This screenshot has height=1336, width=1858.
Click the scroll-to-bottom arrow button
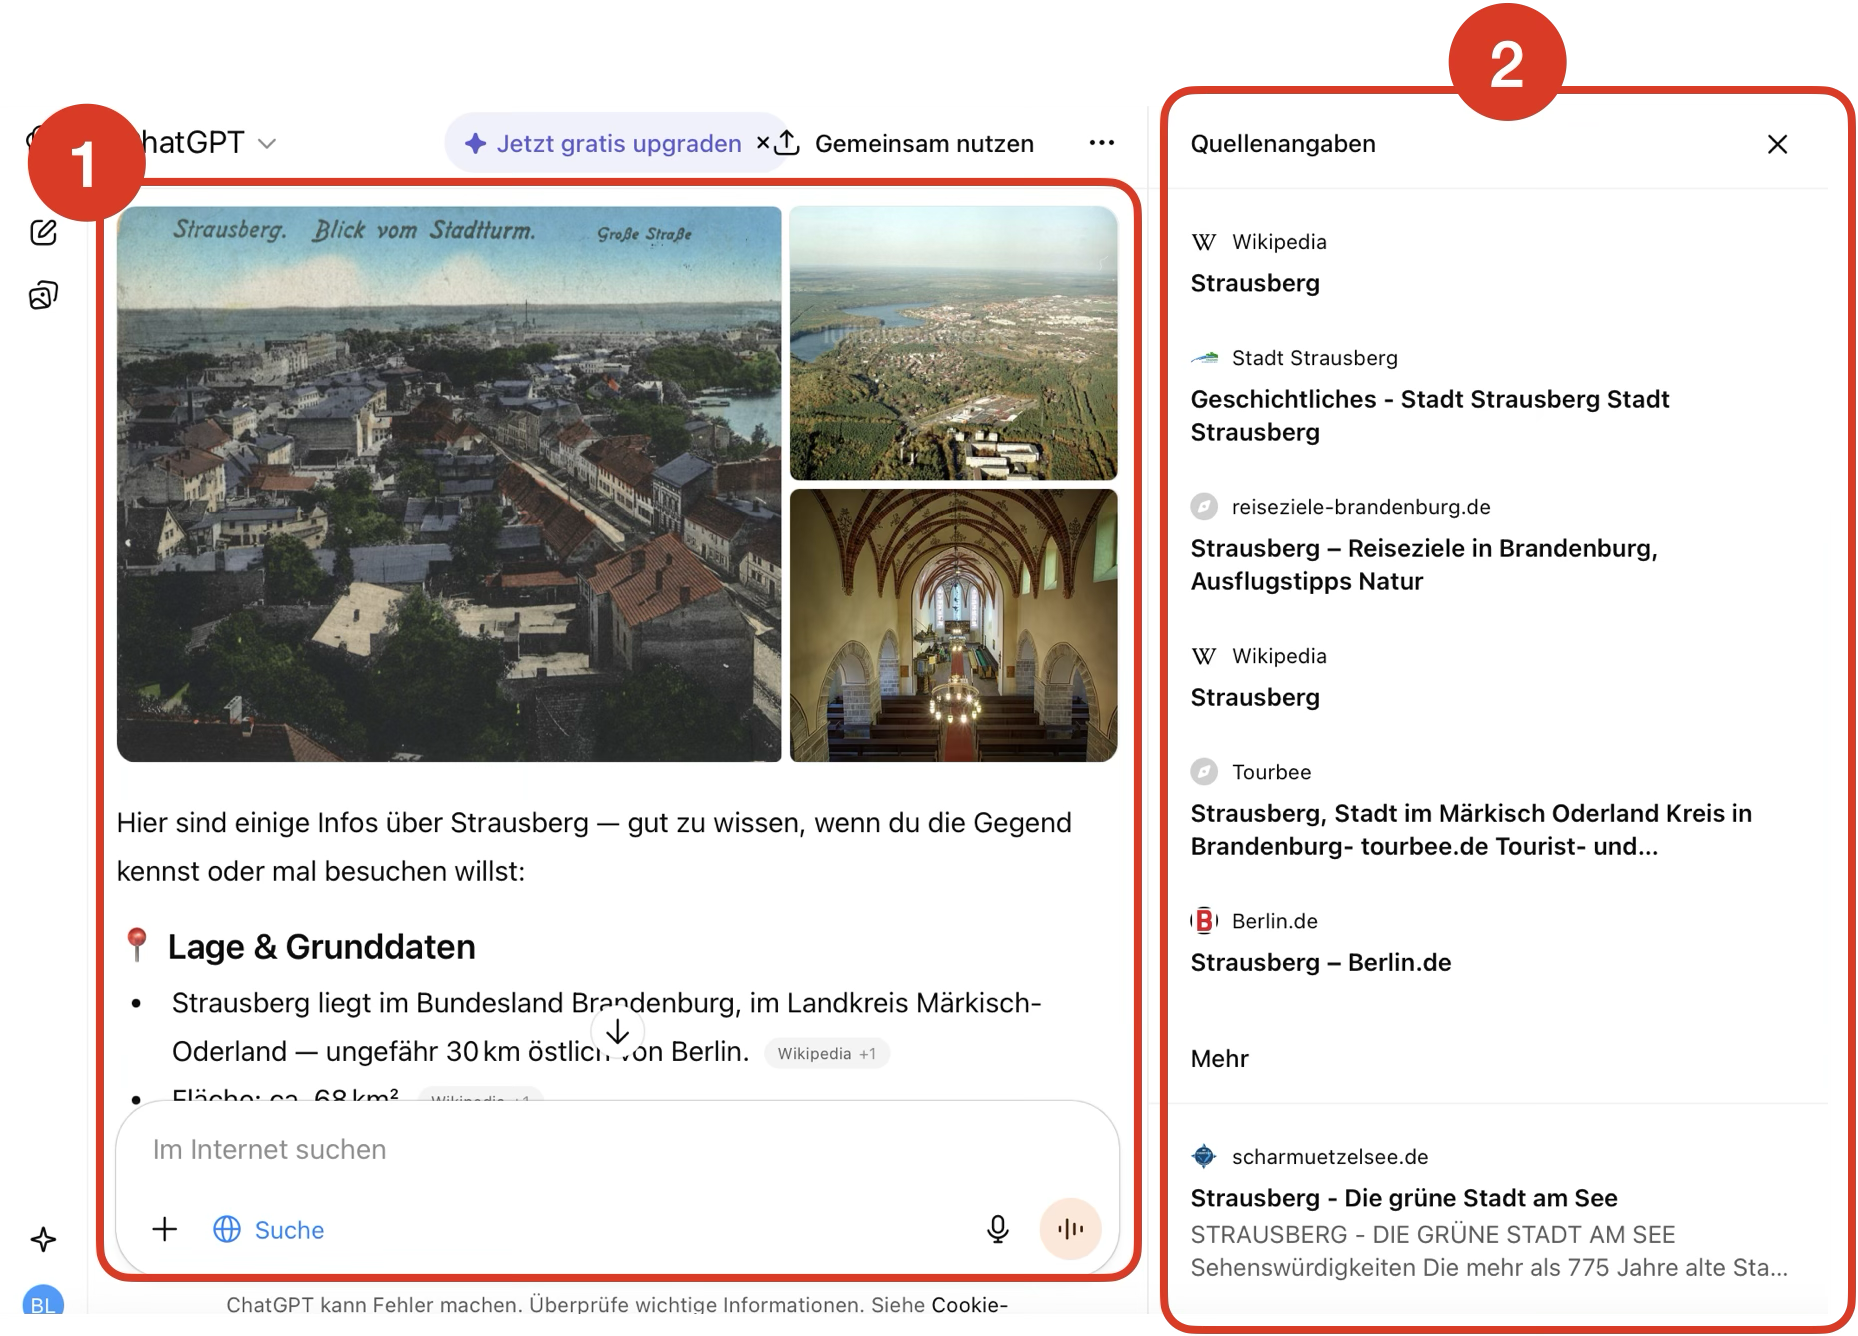pos(617,1031)
